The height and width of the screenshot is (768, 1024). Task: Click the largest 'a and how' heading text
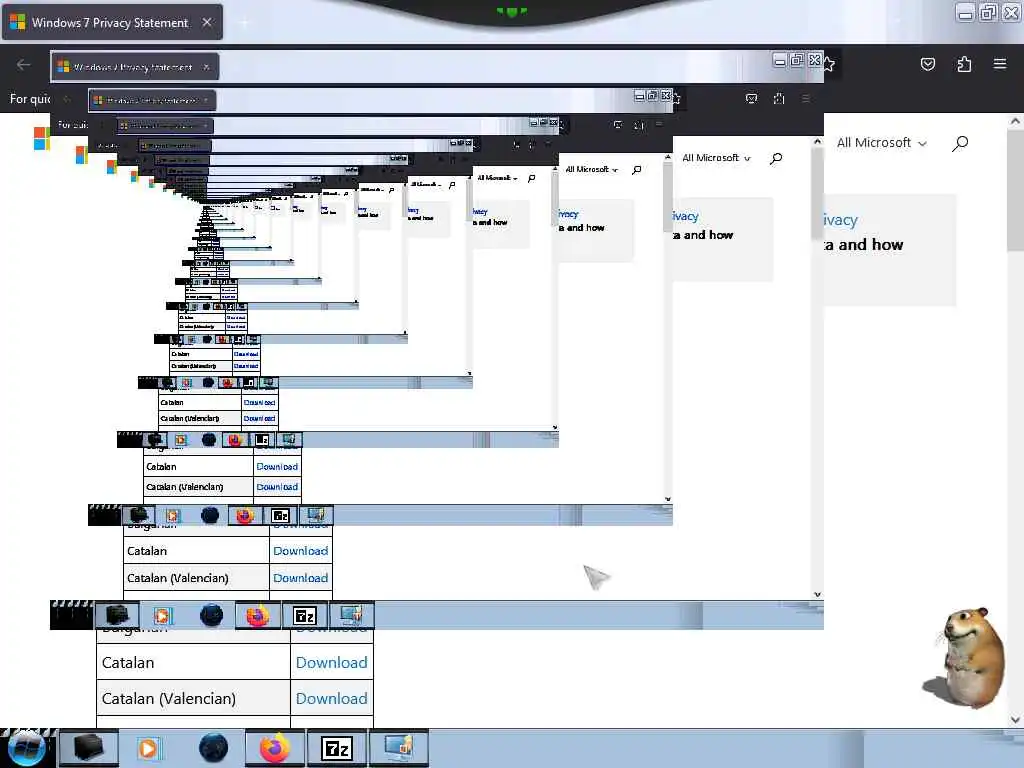(x=863, y=244)
